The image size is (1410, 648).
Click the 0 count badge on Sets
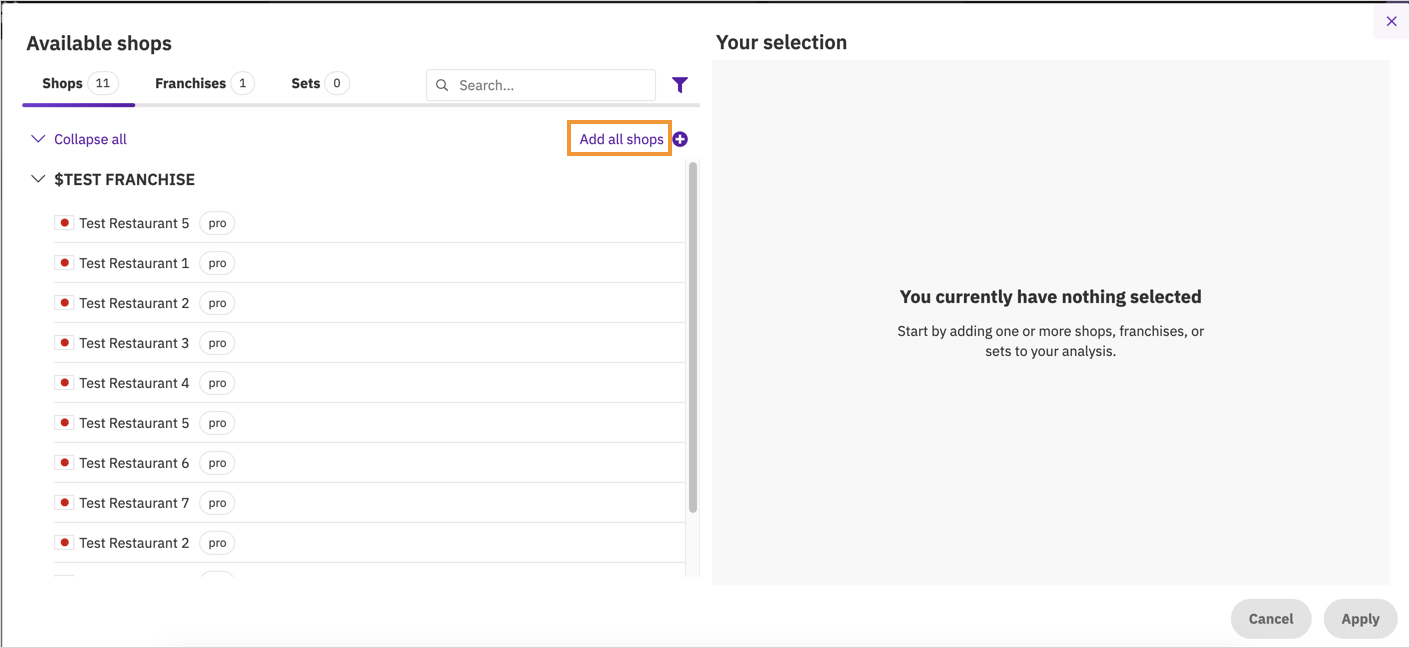[337, 83]
